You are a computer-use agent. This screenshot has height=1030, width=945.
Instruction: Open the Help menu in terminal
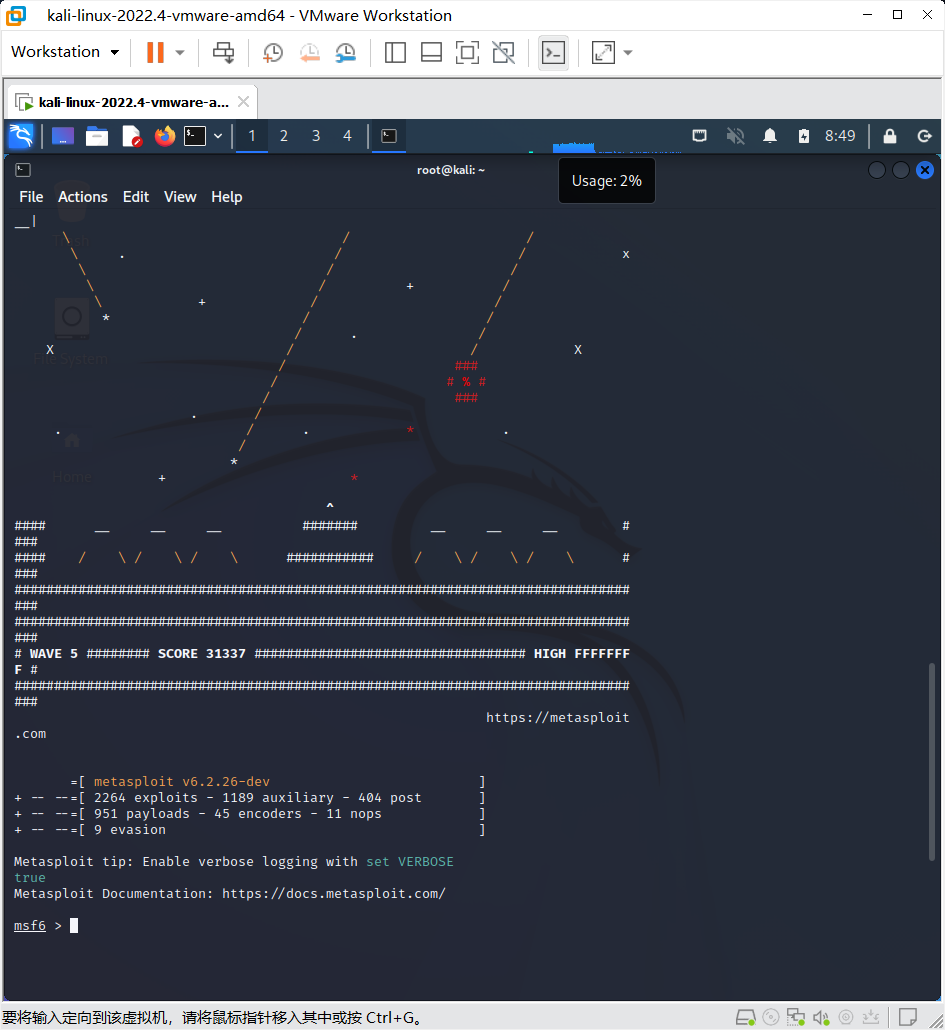(227, 197)
